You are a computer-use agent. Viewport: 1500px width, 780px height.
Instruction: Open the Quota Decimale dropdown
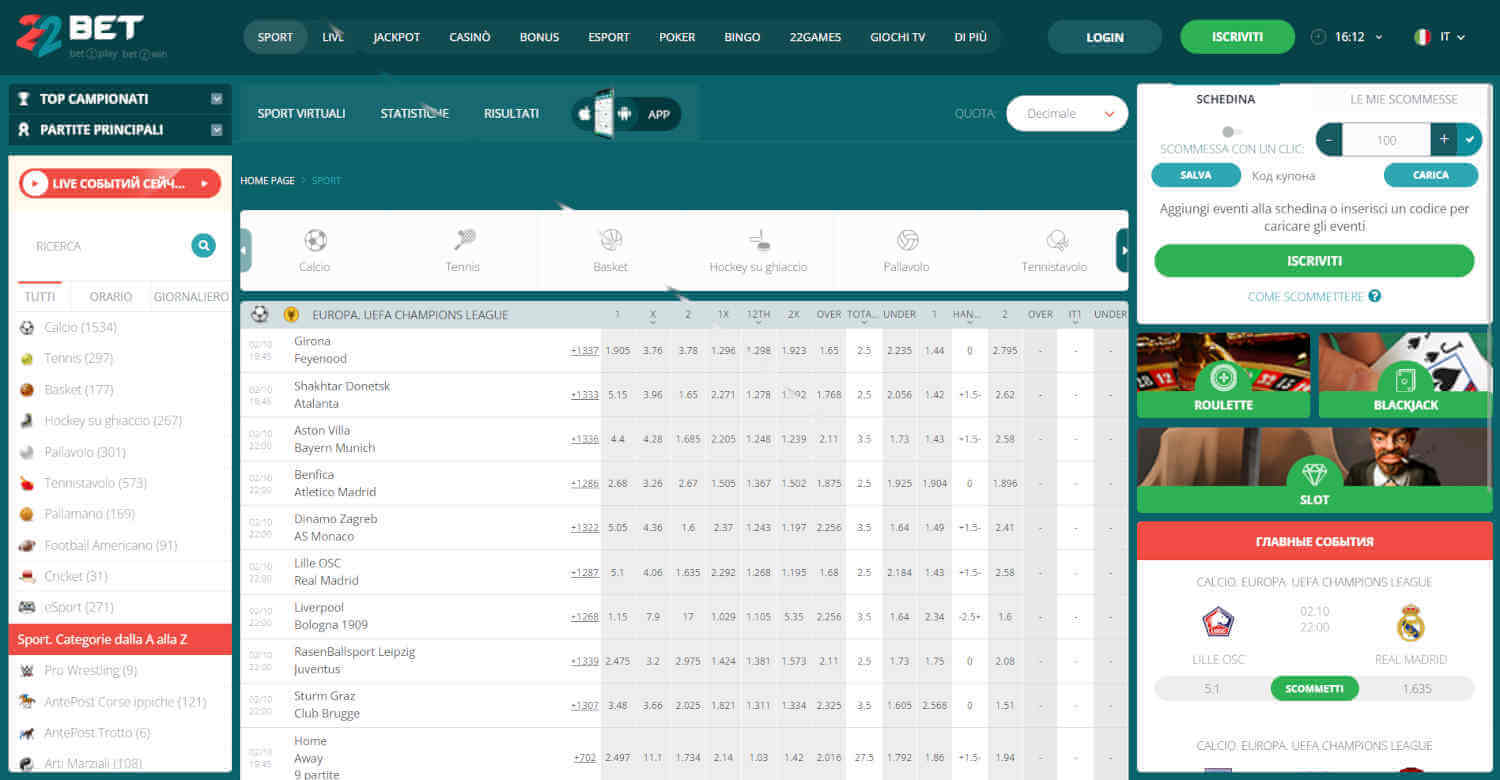(x=1067, y=114)
